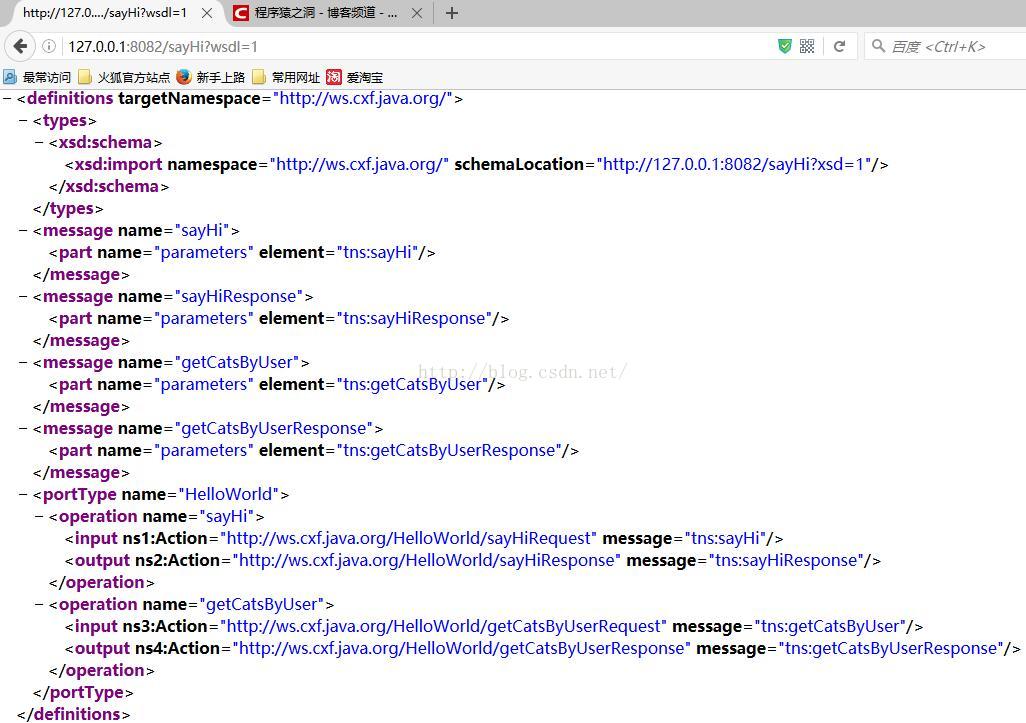Open the 火狐官方站点 bookmark folder
Image resolution: width=1026 pixels, height=723 pixels.
pyautogui.click(x=84, y=77)
